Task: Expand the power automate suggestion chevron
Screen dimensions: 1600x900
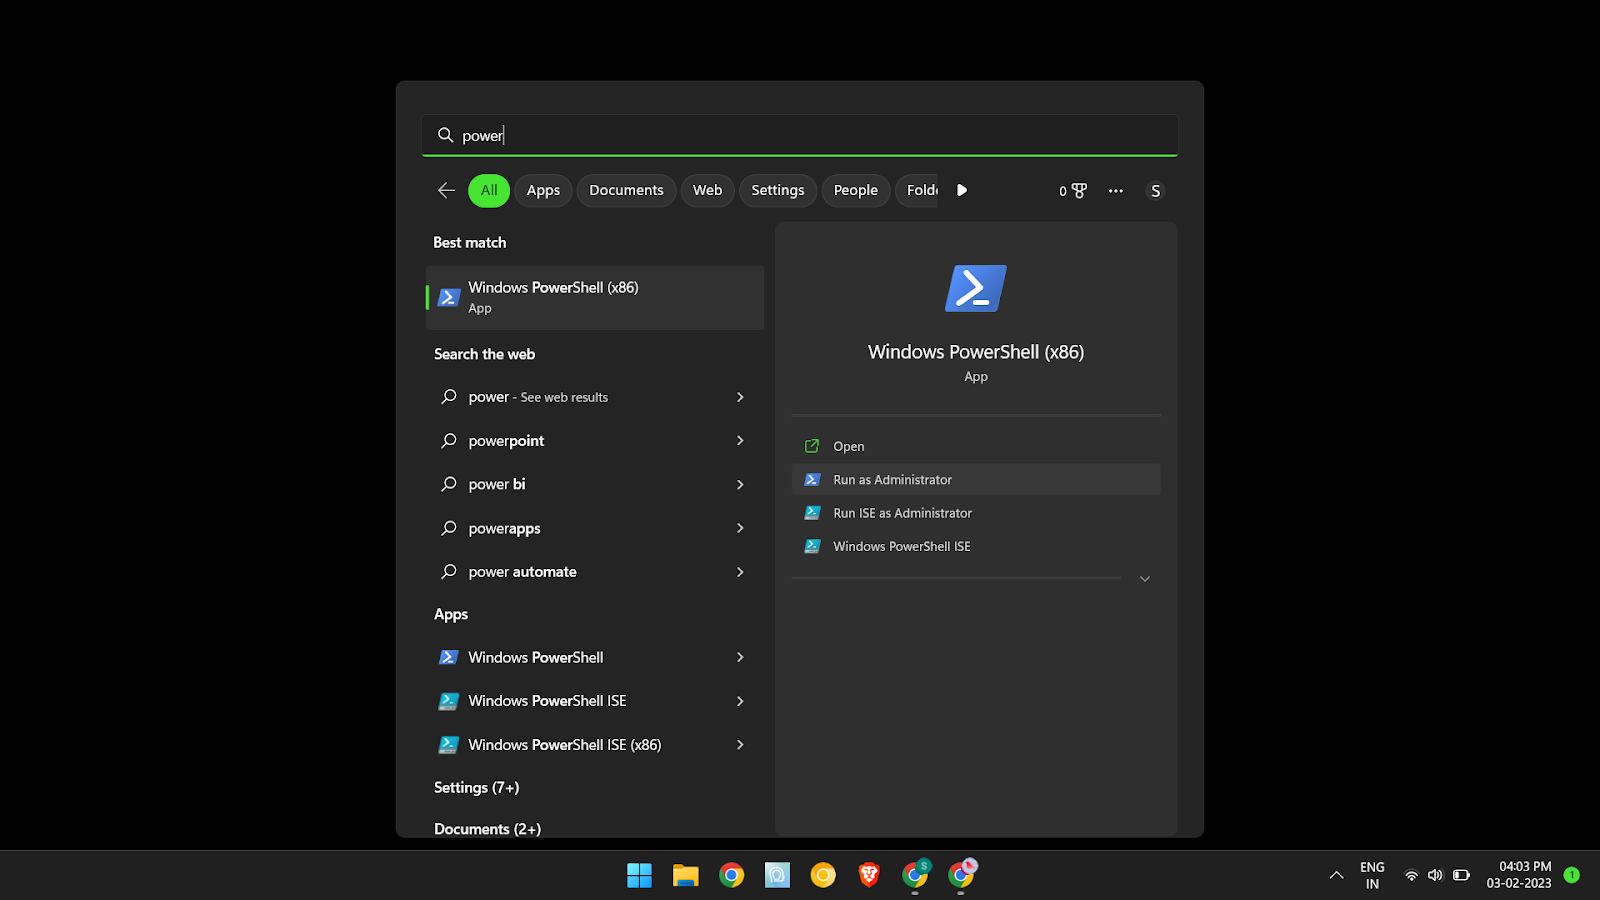Action: pyautogui.click(x=740, y=572)
